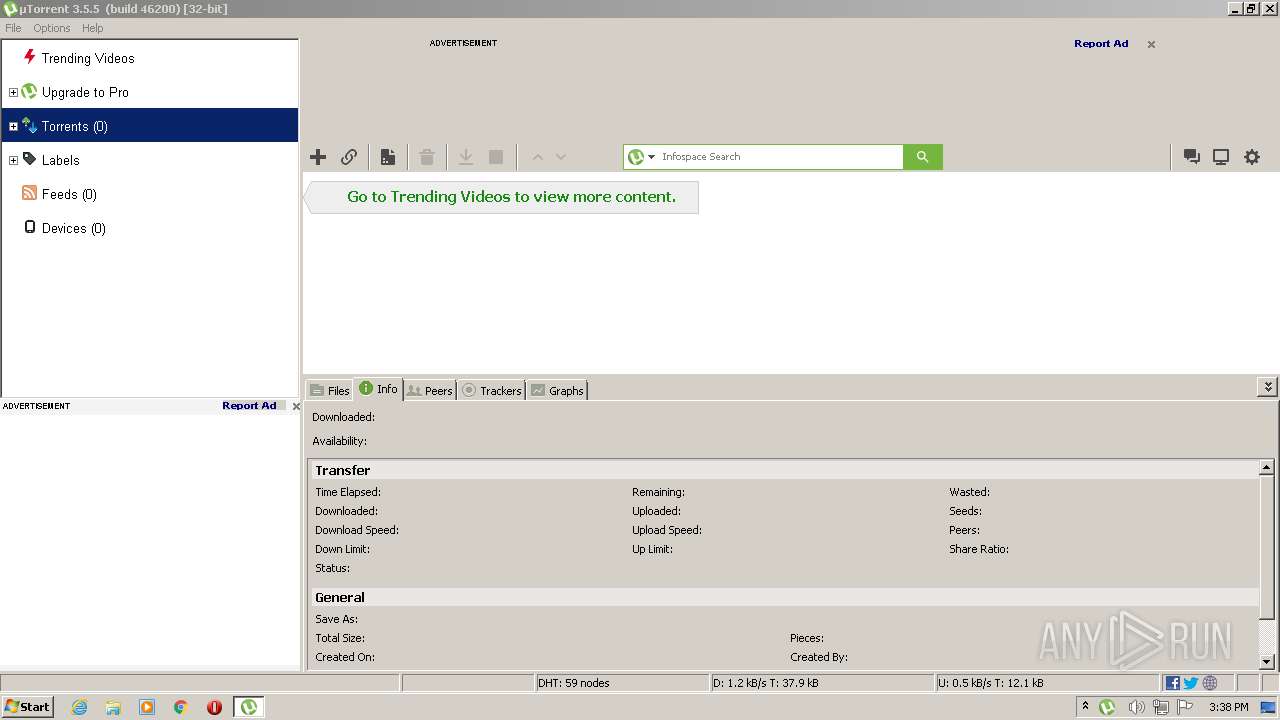The image size is (1280, 720).
Task: Collapse detail pane with double-chevron button
Action: pos(1268,387)
